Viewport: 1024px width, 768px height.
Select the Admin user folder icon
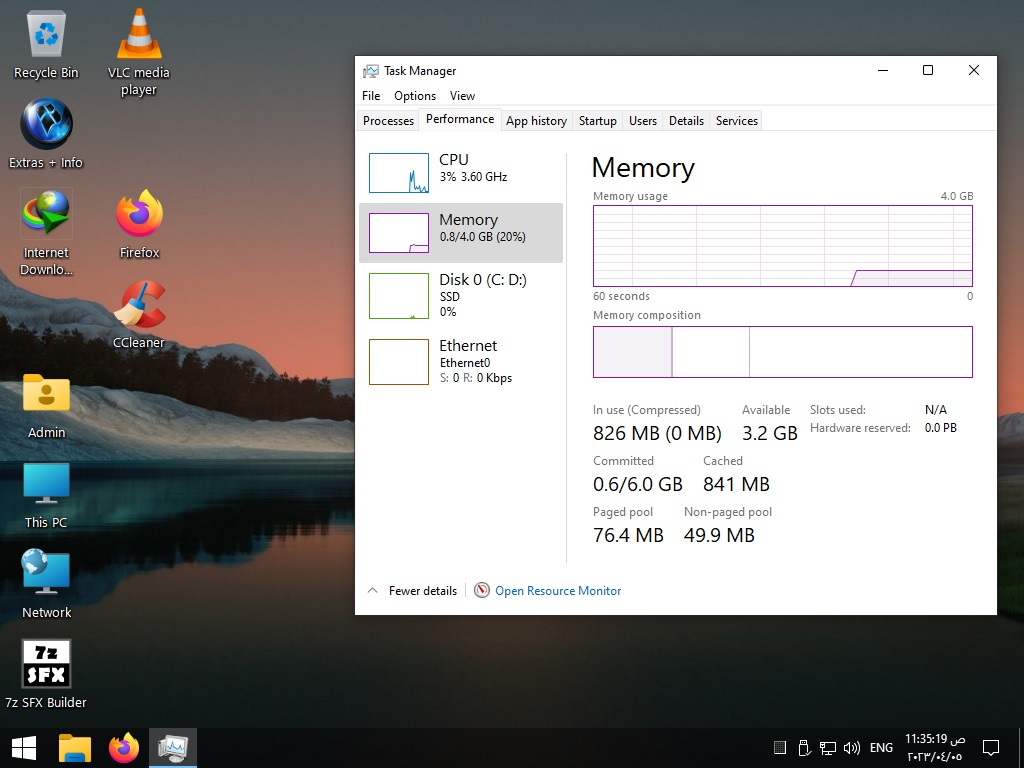click(x=46, y=405)
